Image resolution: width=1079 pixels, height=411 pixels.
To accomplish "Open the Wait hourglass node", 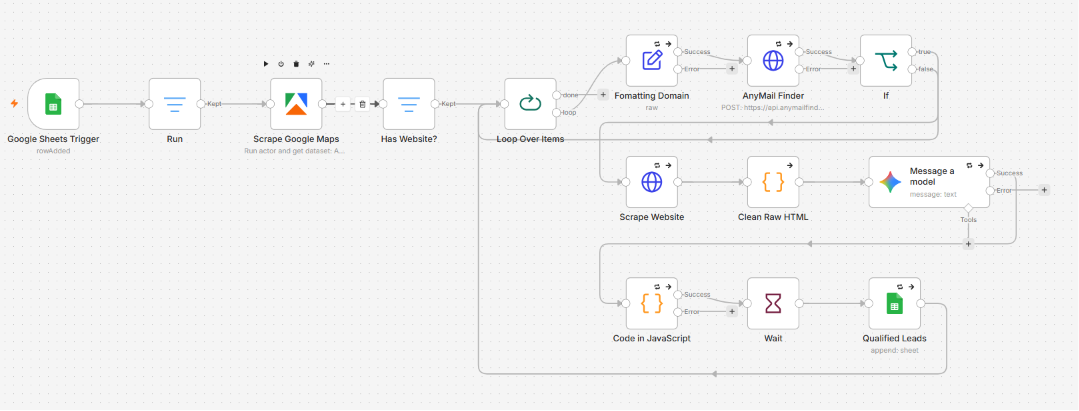I will [773, 303].
